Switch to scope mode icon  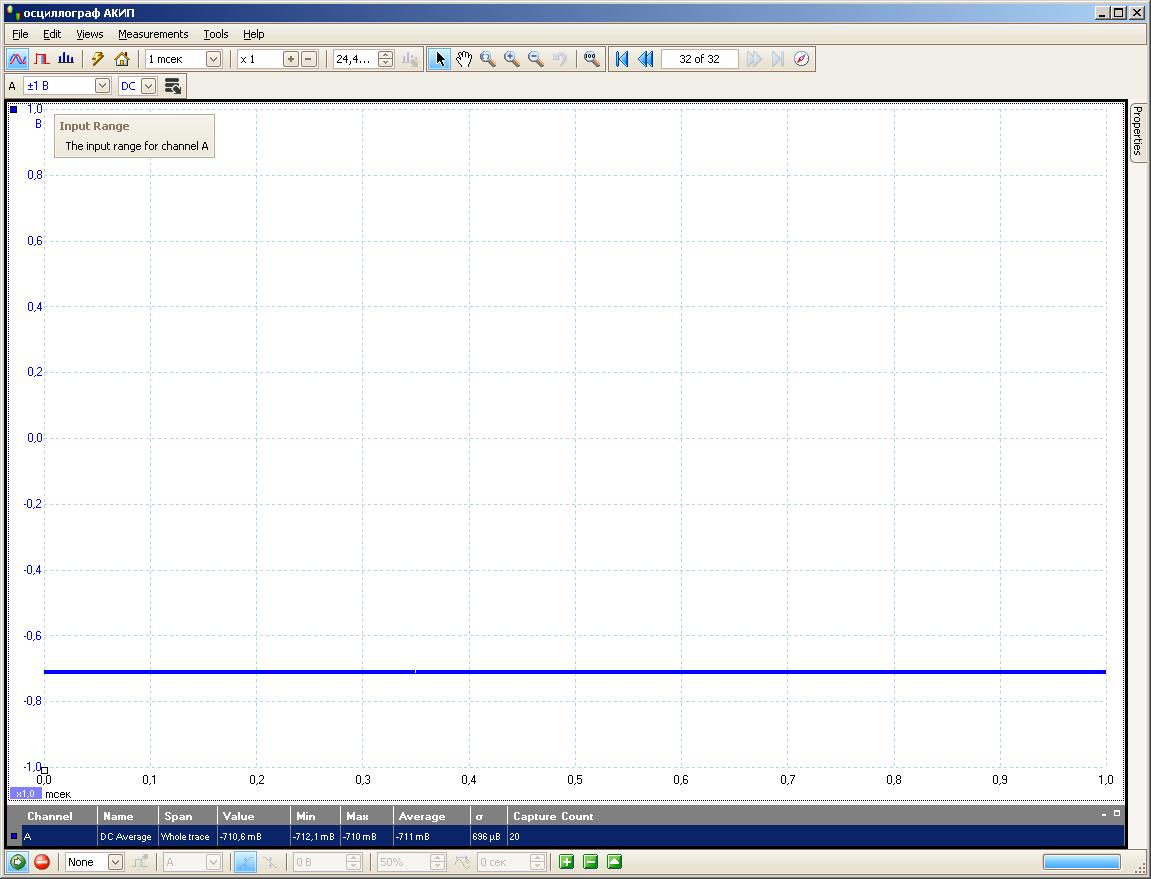coord(18,59)
